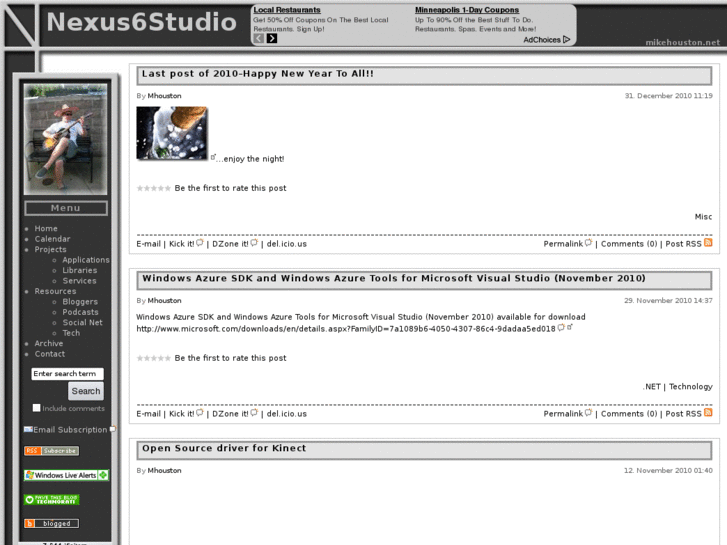Screen dimensions: 727x545
Task: Click the Misc category link
Action: (703, 217)
